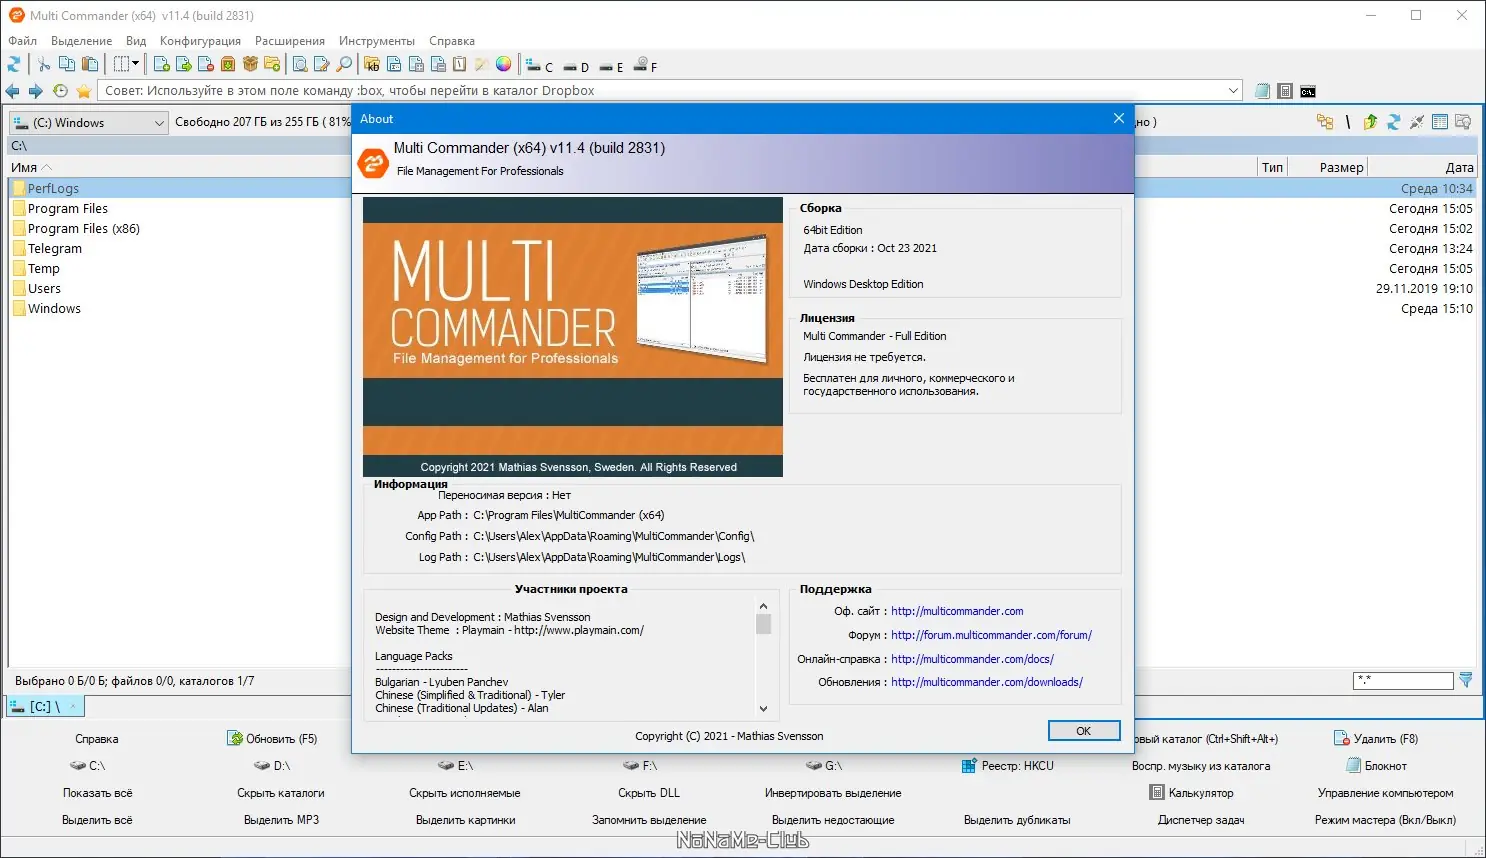Click the folder tree icon in panel toolbar

coord(1325,122)
